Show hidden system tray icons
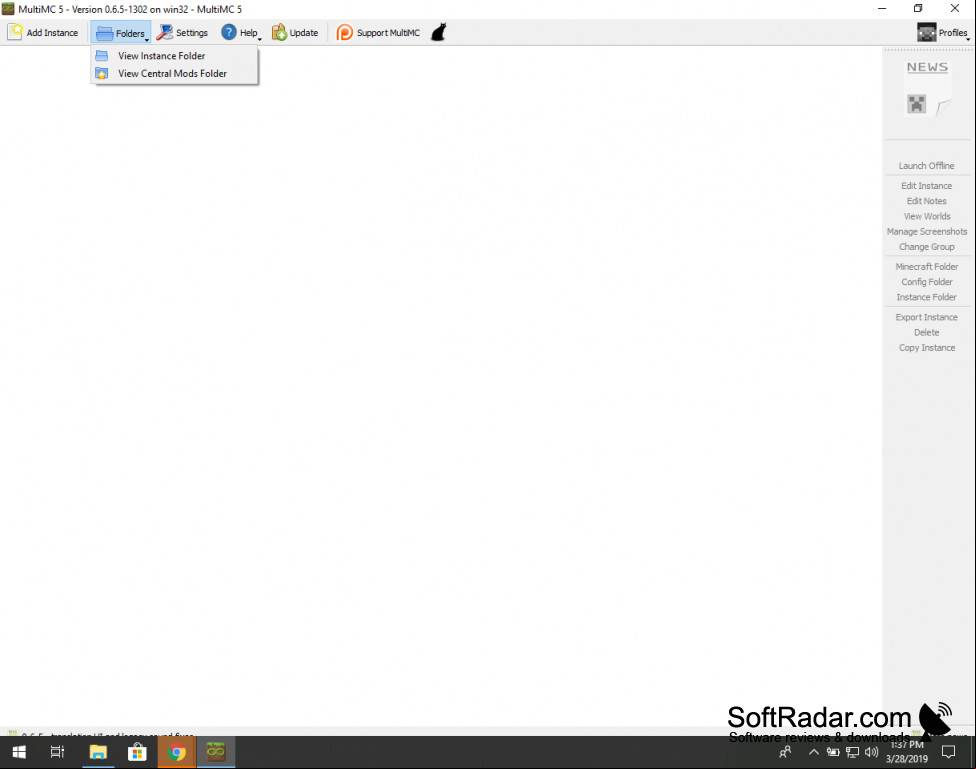The image size is (976, 769). tap(814, 752)
